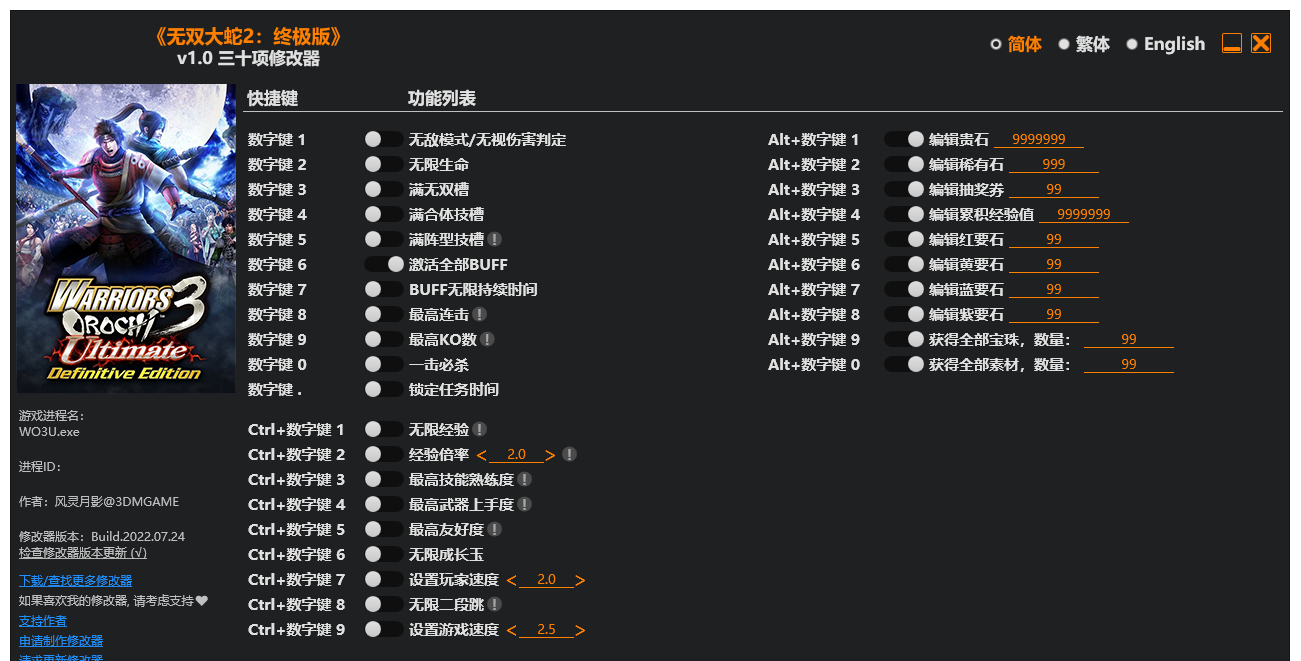This screenshot has width=1301, height=661.
Task: Click info icon next to 无限二段跳
Action: (x=495, y=604)
